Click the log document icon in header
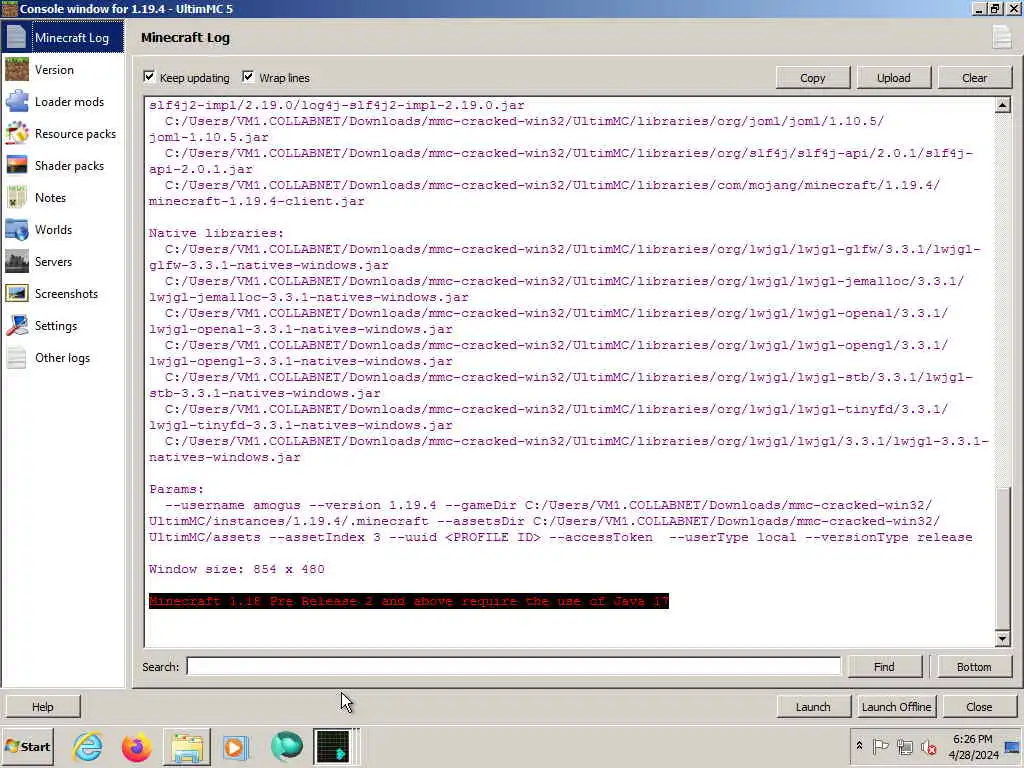 1001,37
